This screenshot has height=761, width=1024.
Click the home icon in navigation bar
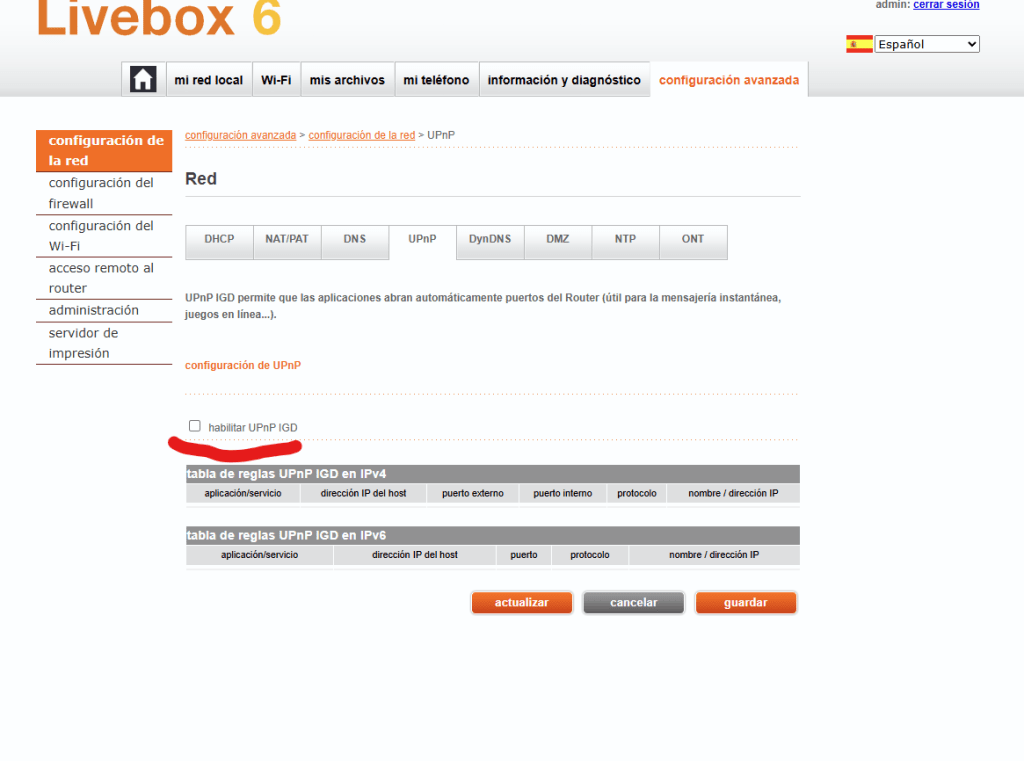143,80
